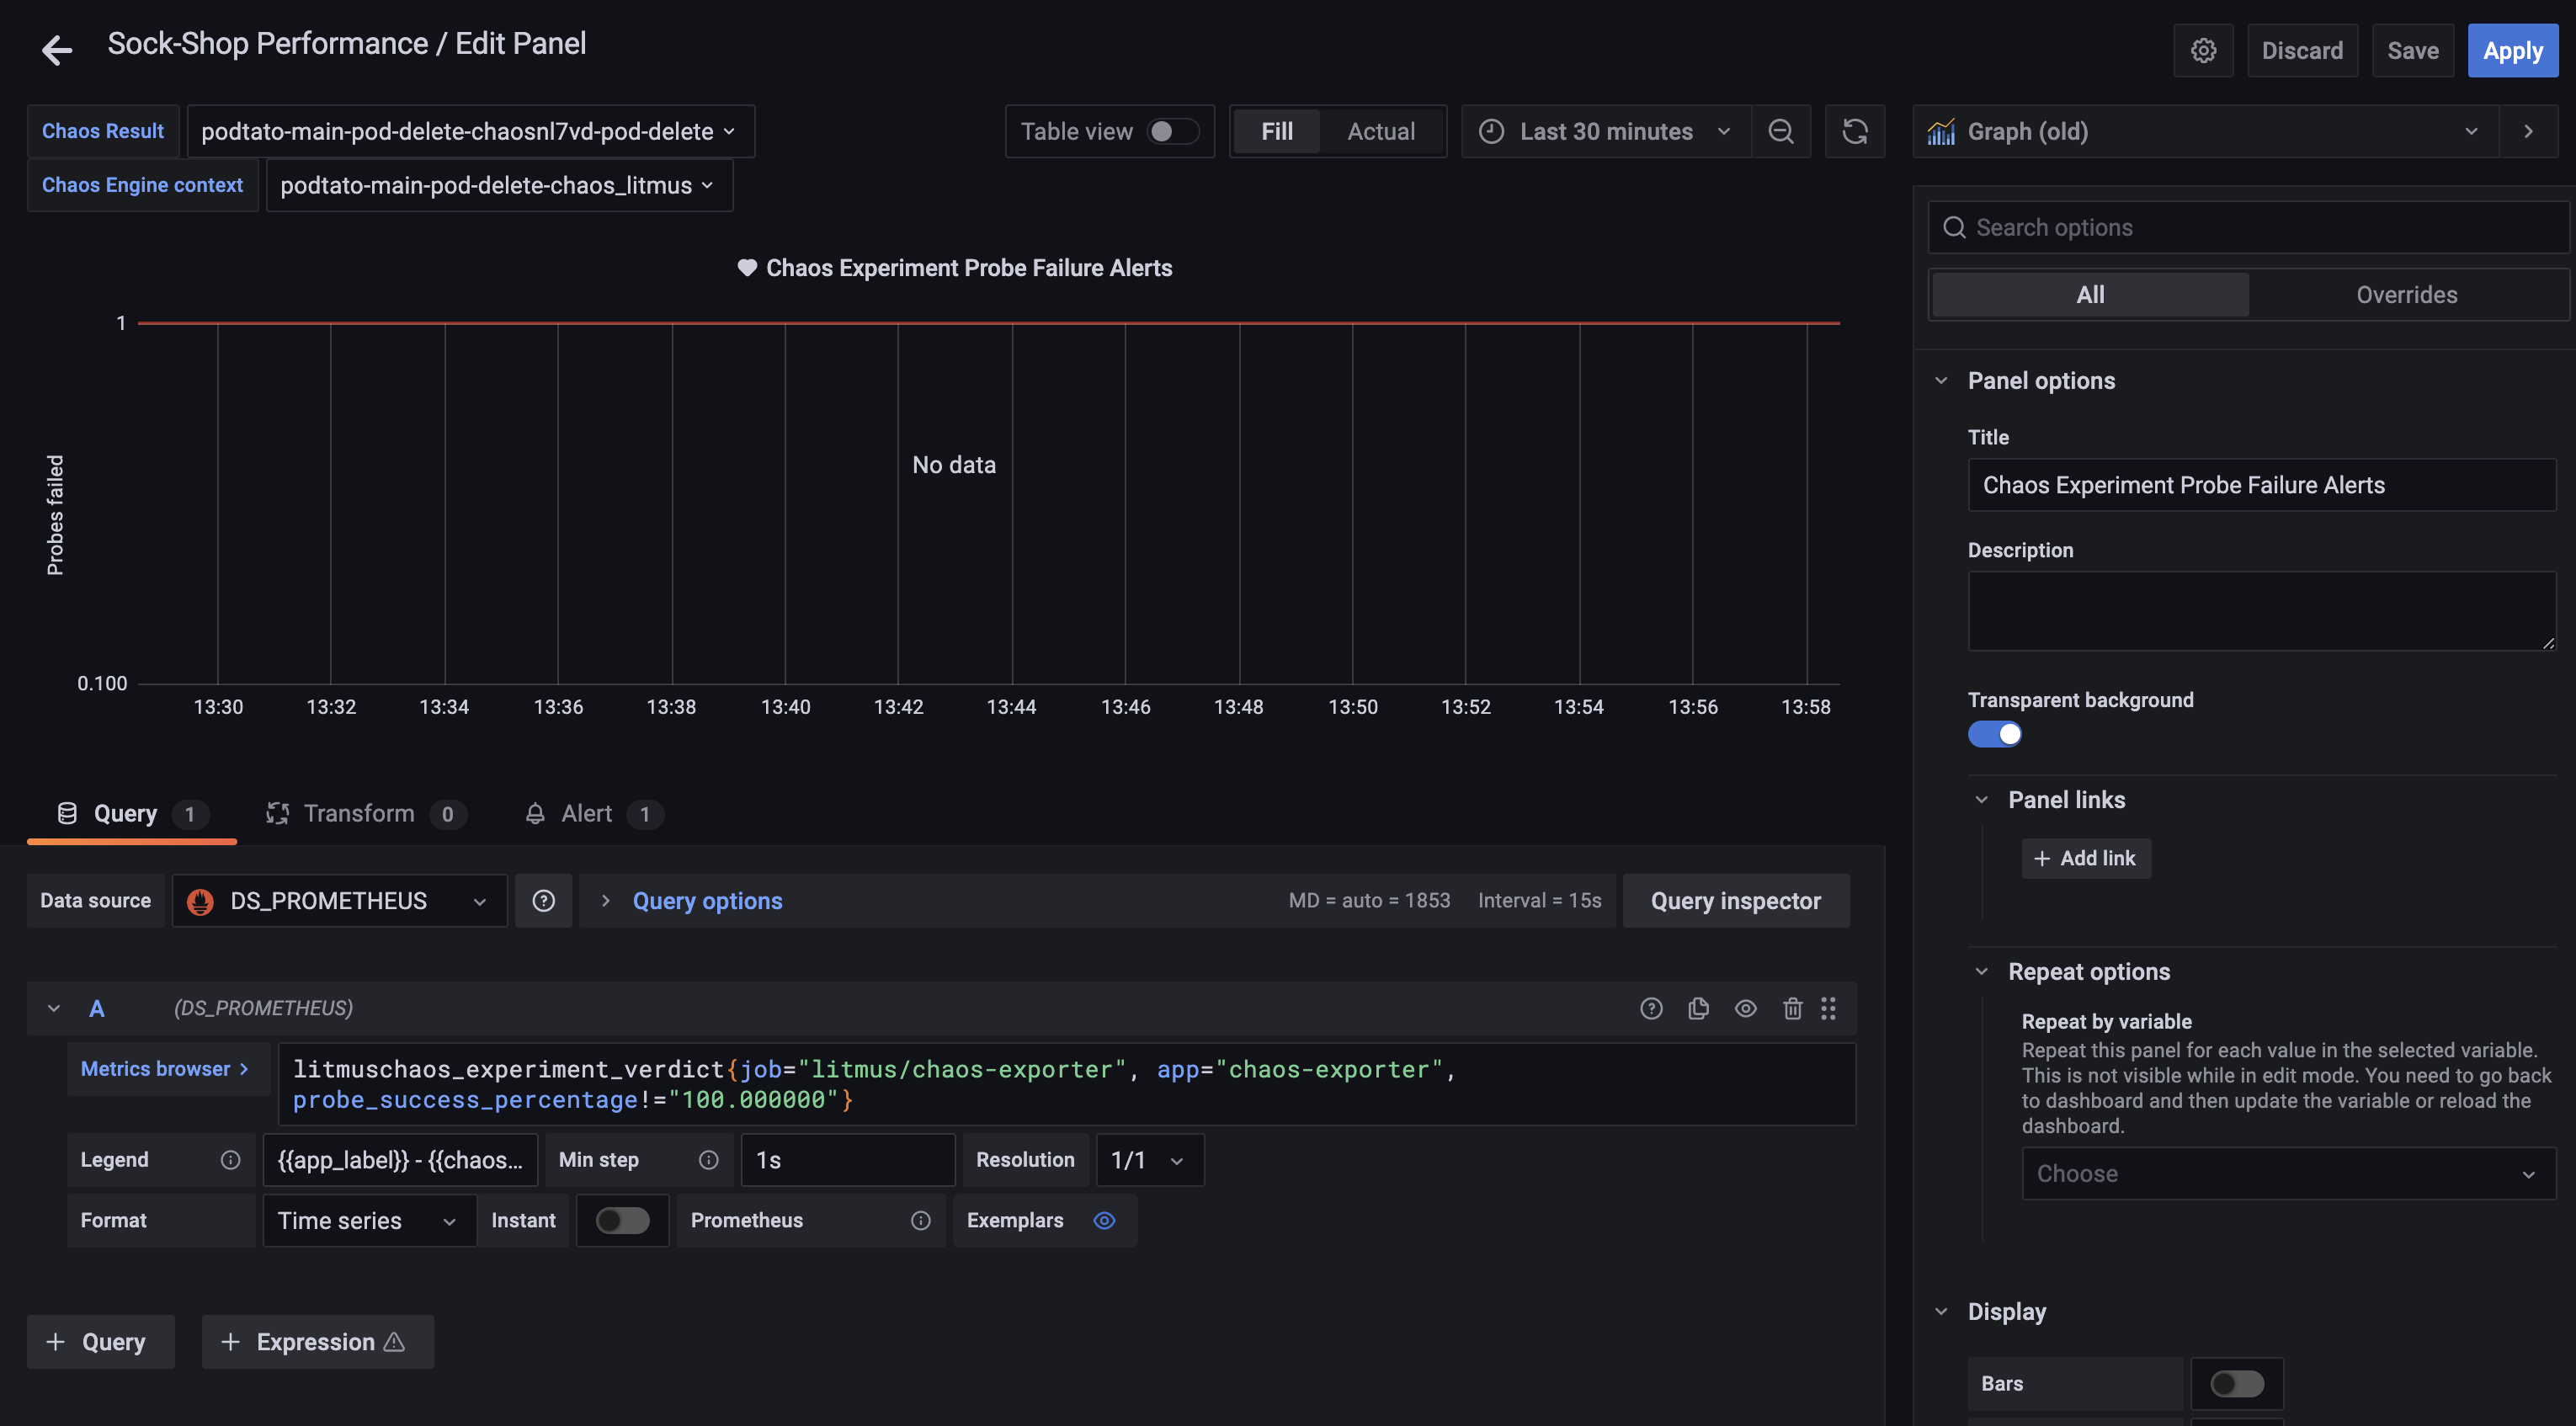The height and width of the screenshot is (1426, 2576).
Task: Click the Apply button
Action: tap(2512, 51)
